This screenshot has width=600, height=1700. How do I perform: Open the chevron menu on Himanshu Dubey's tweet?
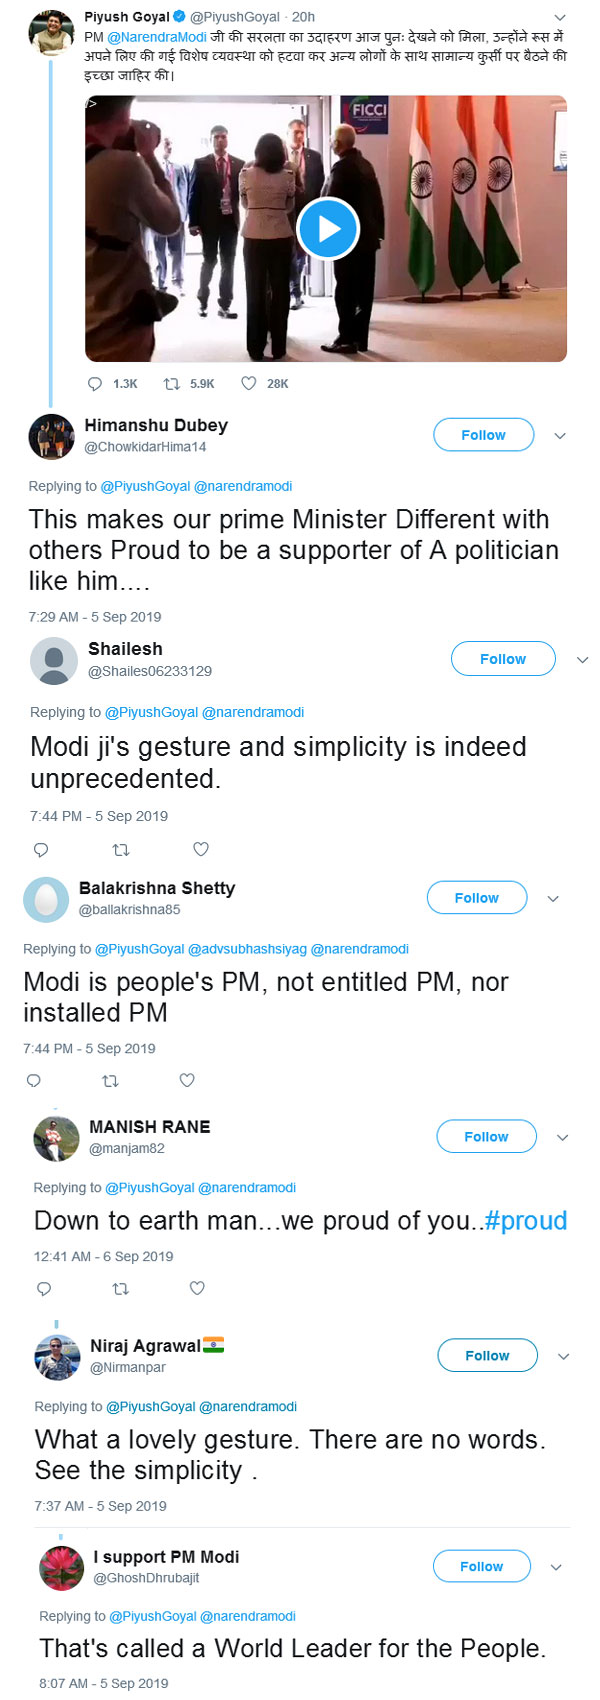coord(560,436)
